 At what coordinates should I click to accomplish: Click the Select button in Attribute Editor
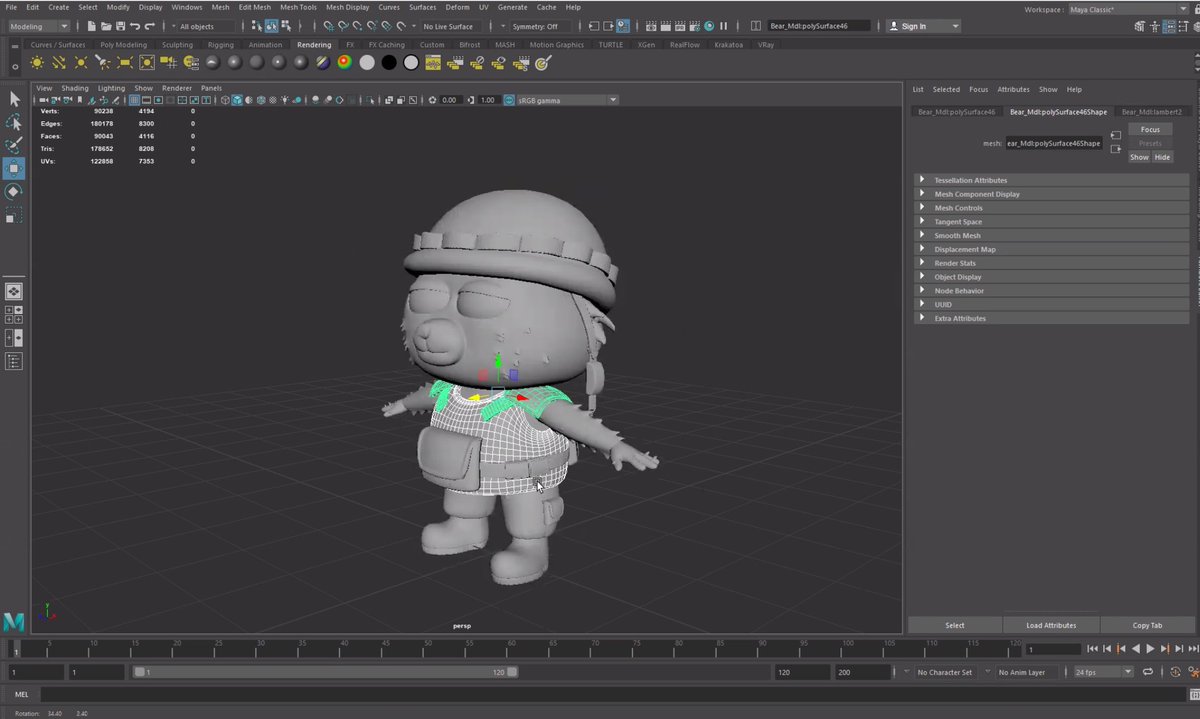click(955, 625)
